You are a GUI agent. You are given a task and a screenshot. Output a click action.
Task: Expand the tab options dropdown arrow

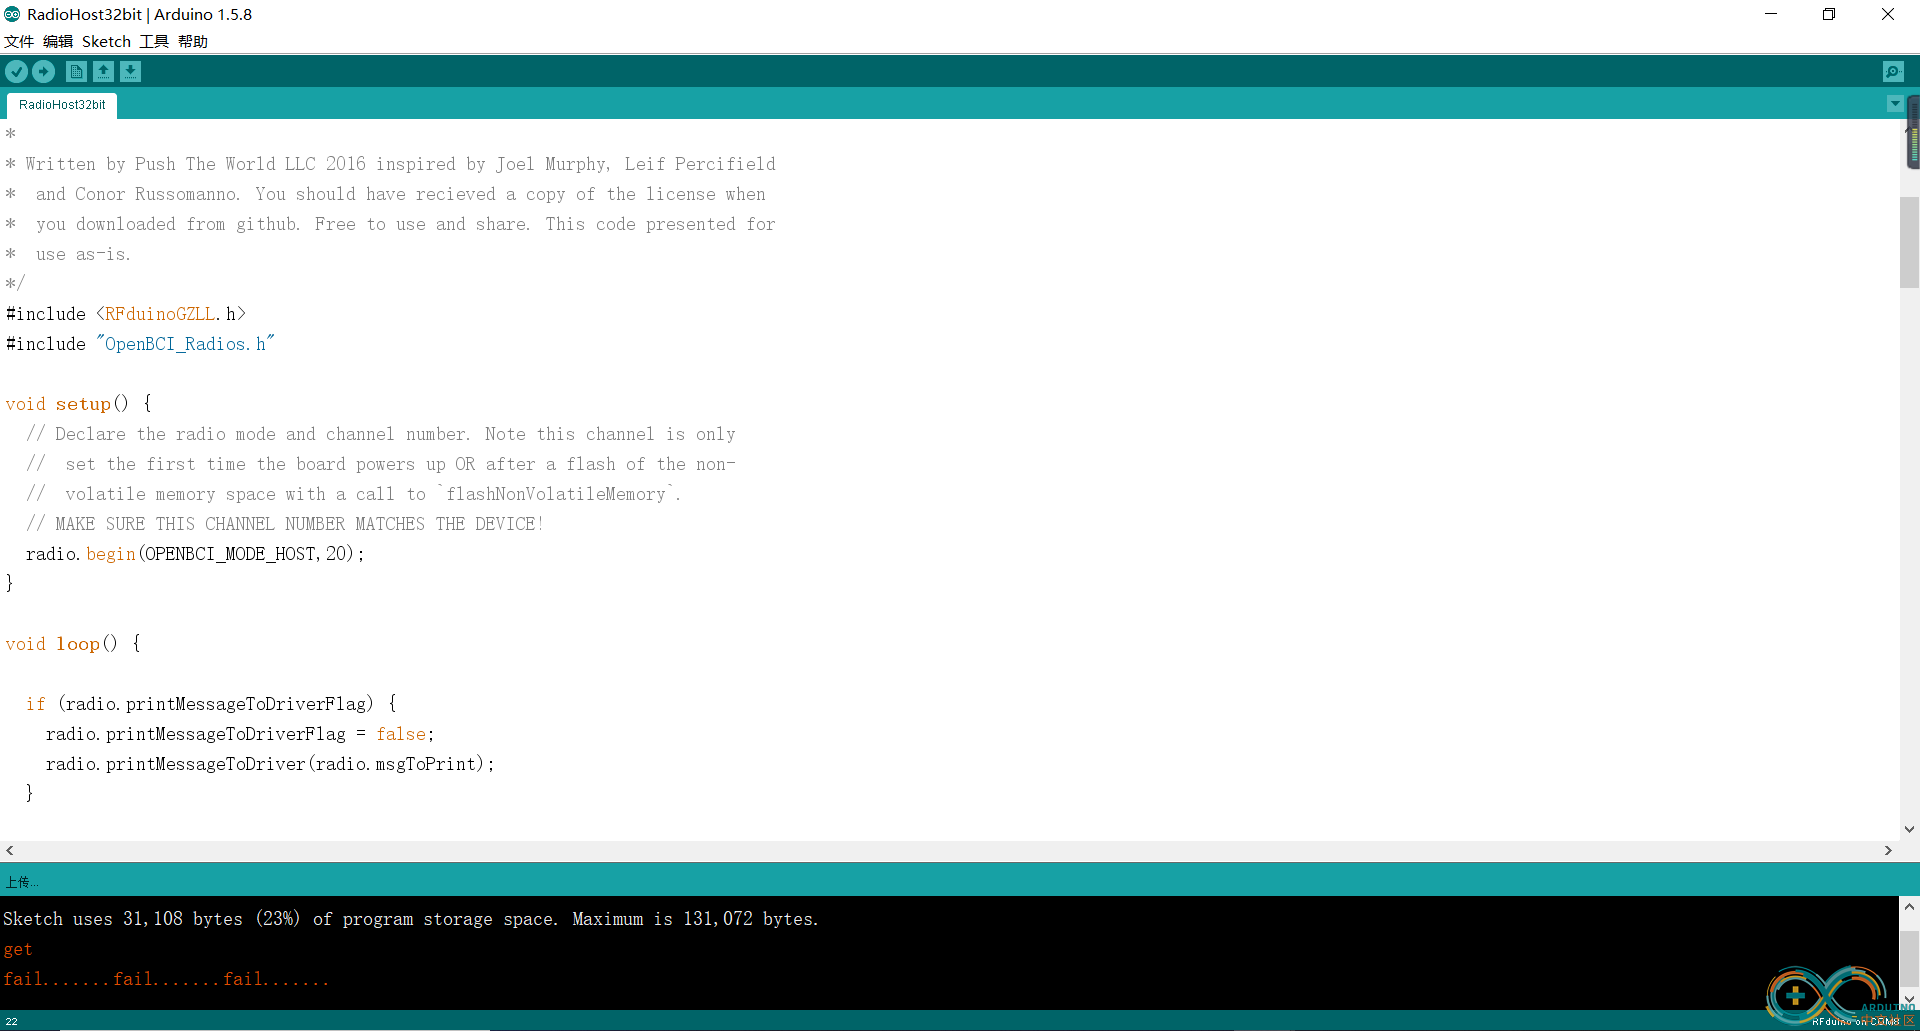(x=1894, y=104)
